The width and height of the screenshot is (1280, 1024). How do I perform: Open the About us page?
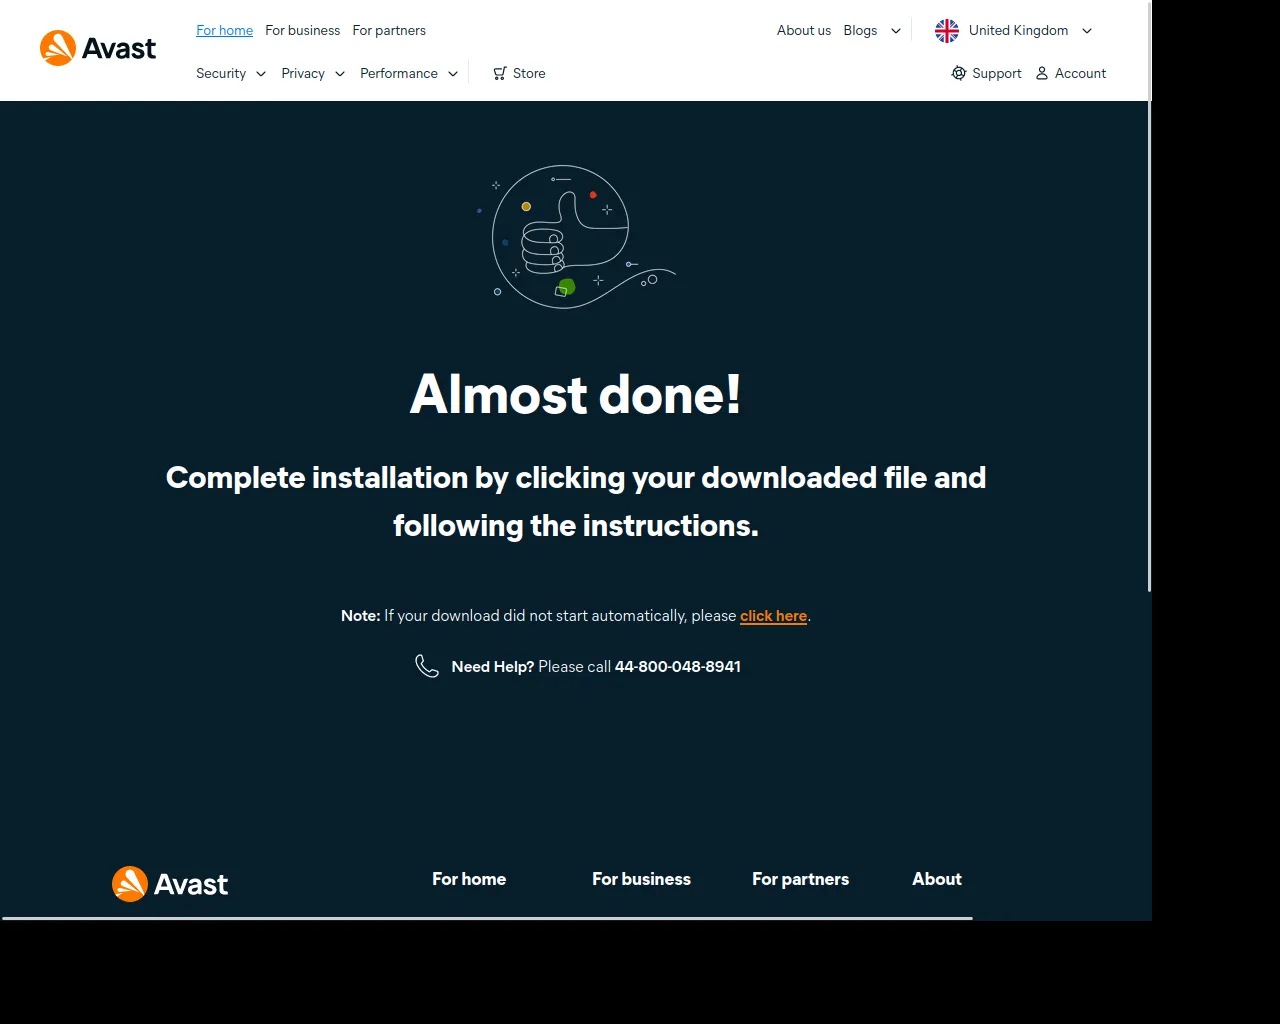point(804,30)
